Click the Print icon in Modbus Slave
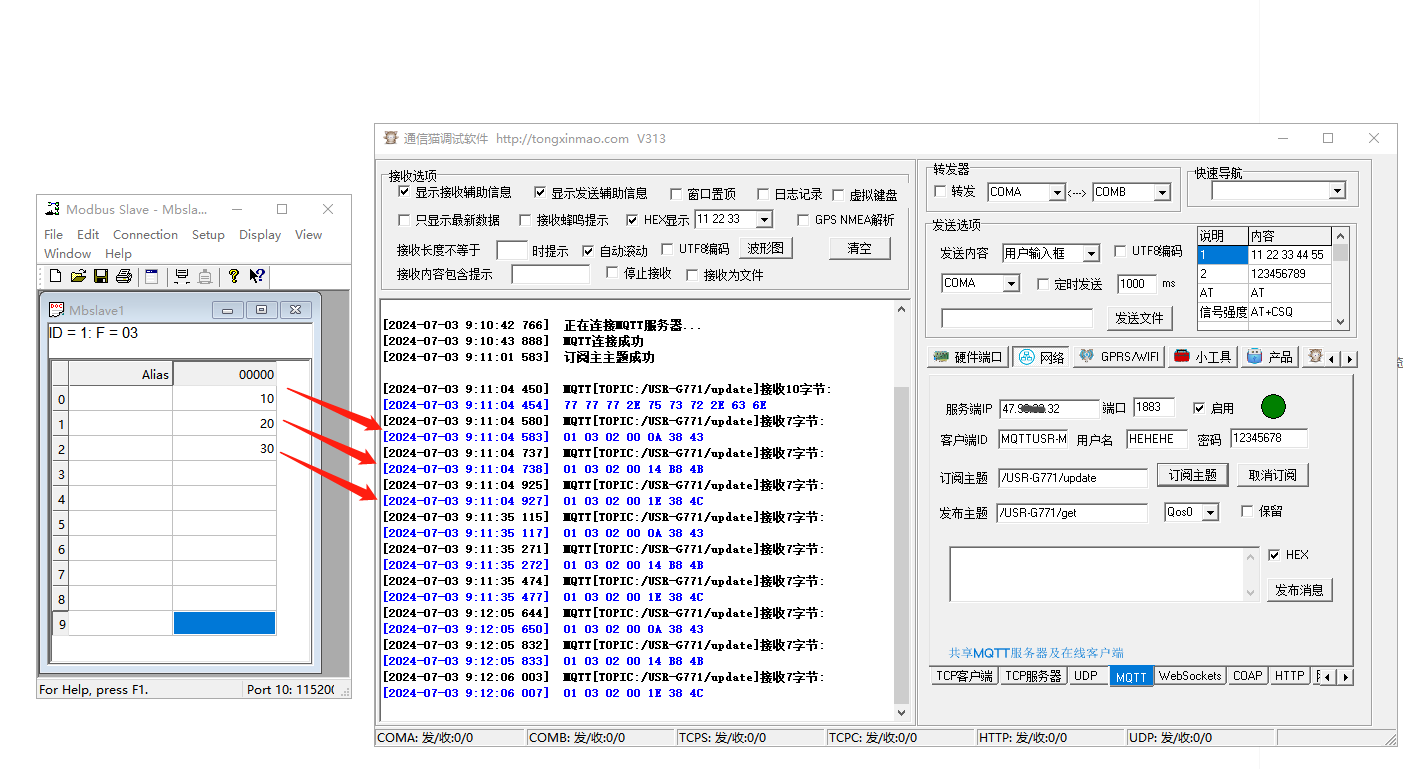 (123, 276)
